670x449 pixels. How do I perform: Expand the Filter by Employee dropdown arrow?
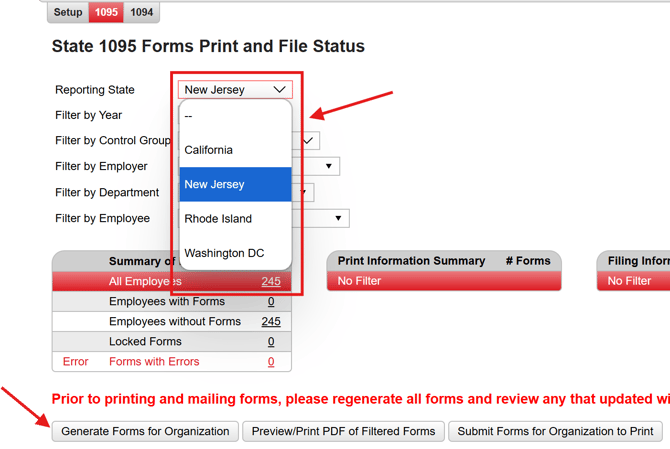[x=338, y=218]
